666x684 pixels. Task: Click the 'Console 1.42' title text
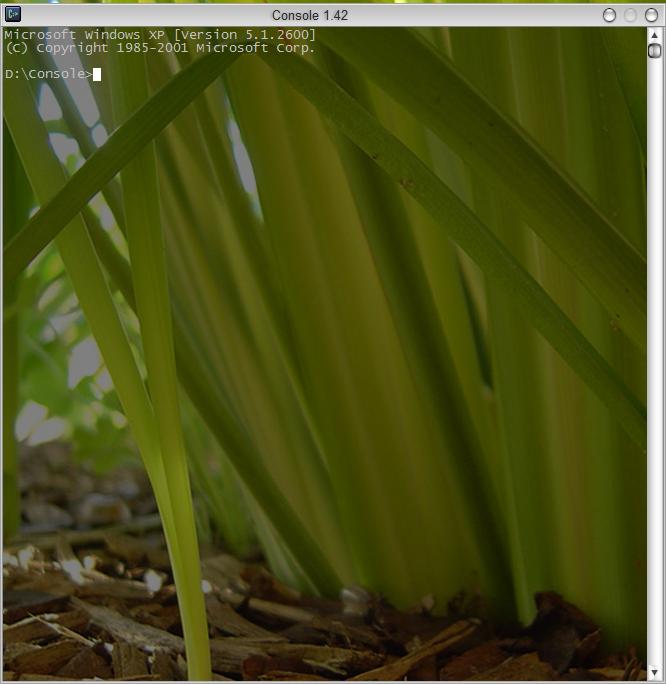tap(310, 15)
